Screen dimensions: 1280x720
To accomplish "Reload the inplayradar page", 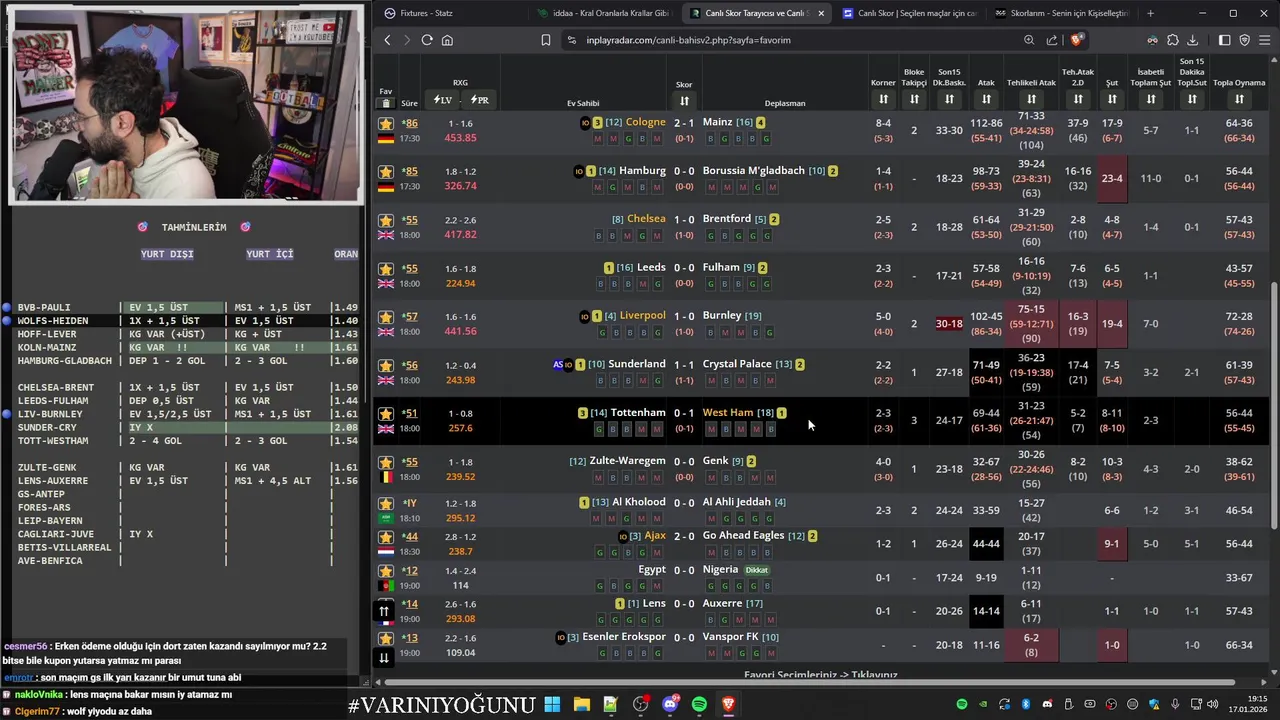I will pos(427,40).
